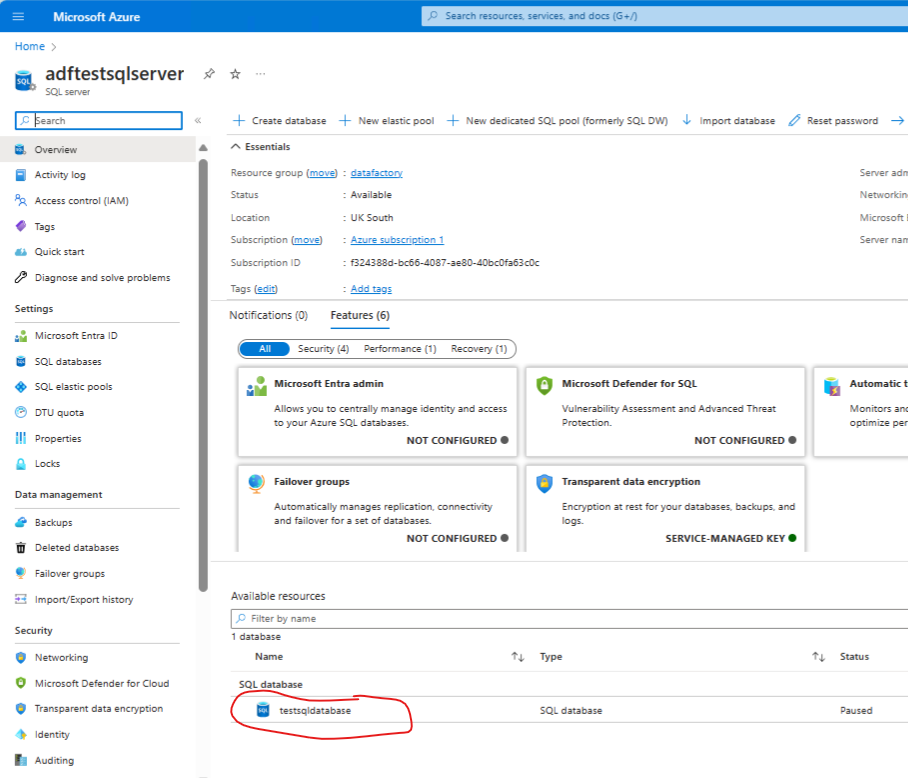The image size is (908, 778).
Task: Open testsqldatabase database
Action: [x=315, y=711]
